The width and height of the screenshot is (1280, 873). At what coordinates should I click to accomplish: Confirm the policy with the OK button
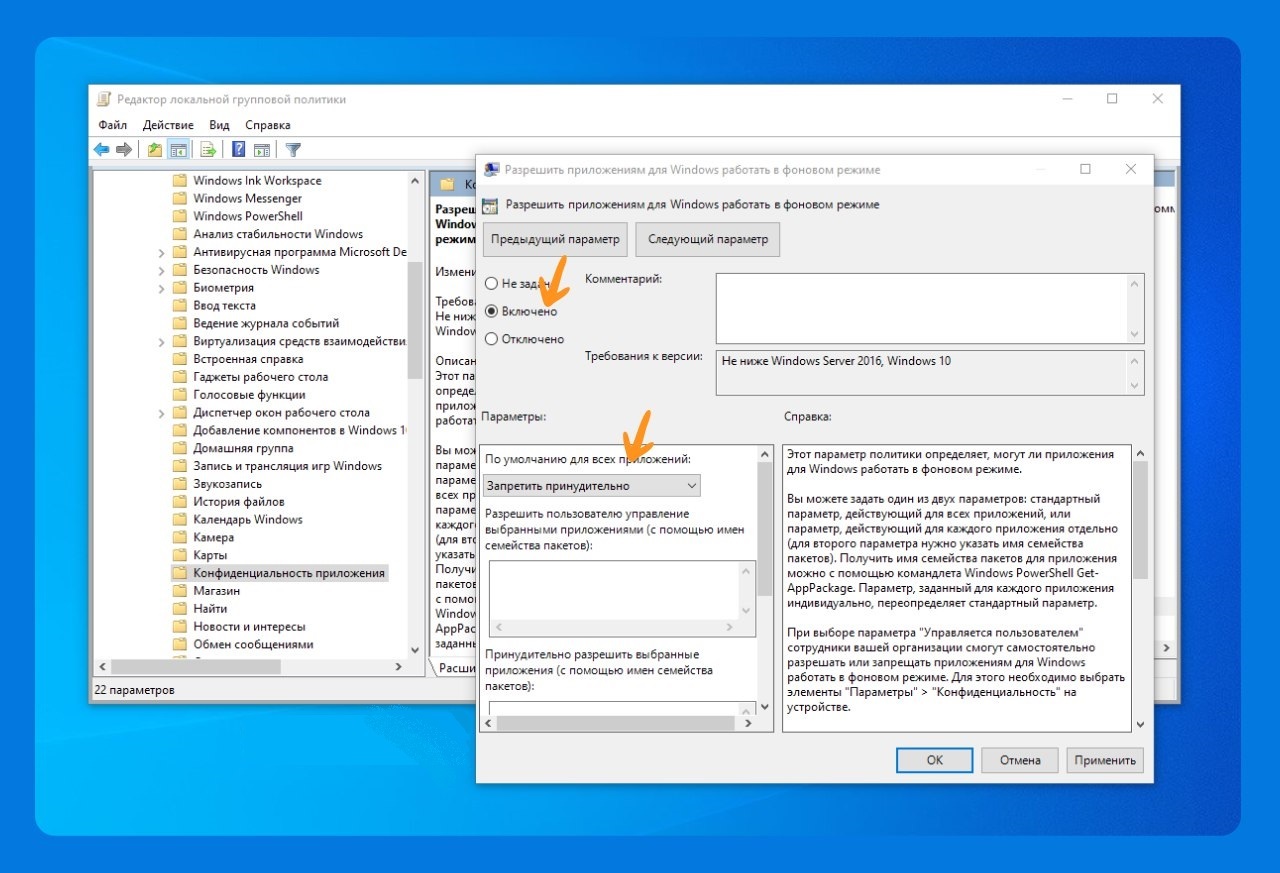click(x=934, y=760)
